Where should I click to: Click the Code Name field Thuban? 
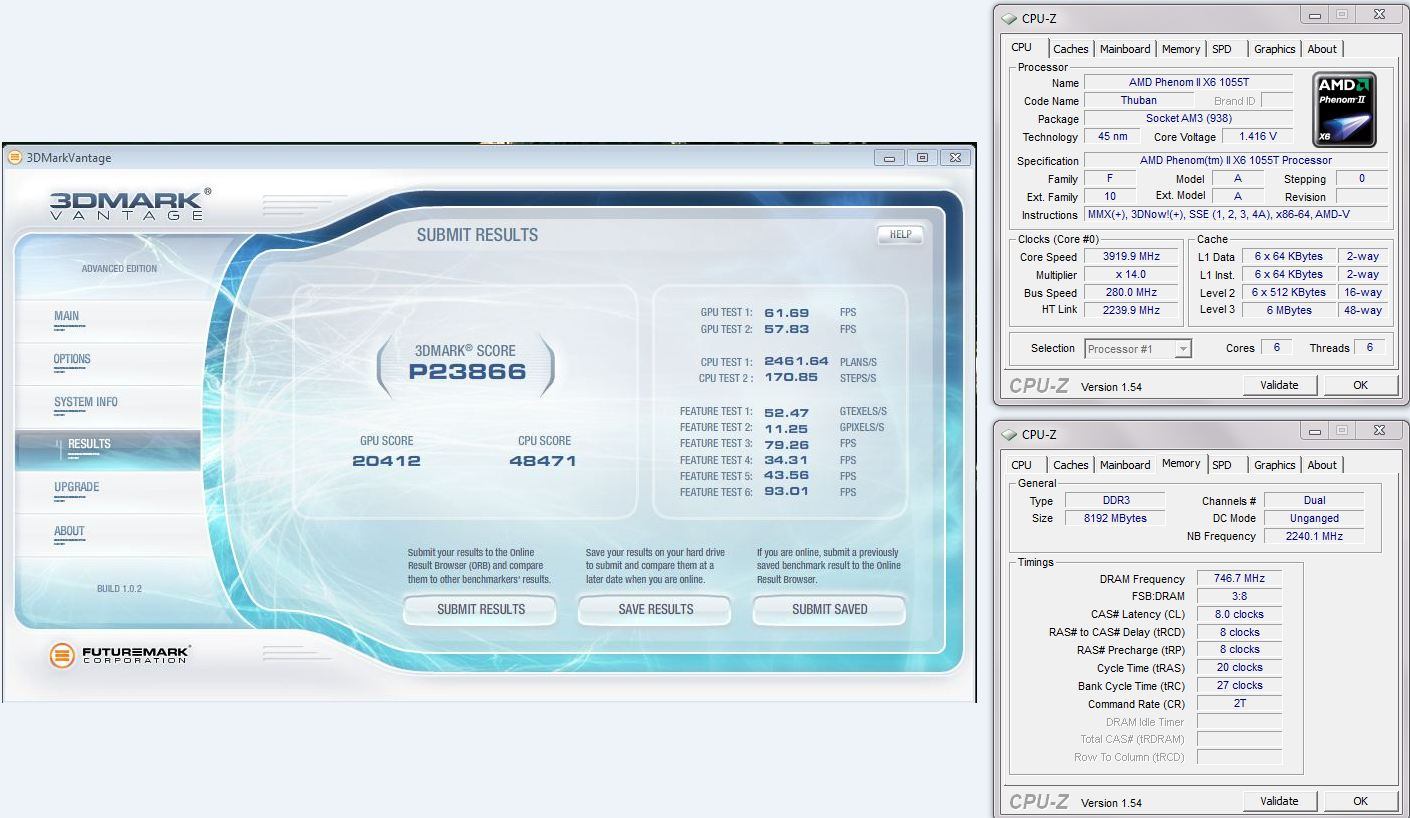coord(1139,101)
